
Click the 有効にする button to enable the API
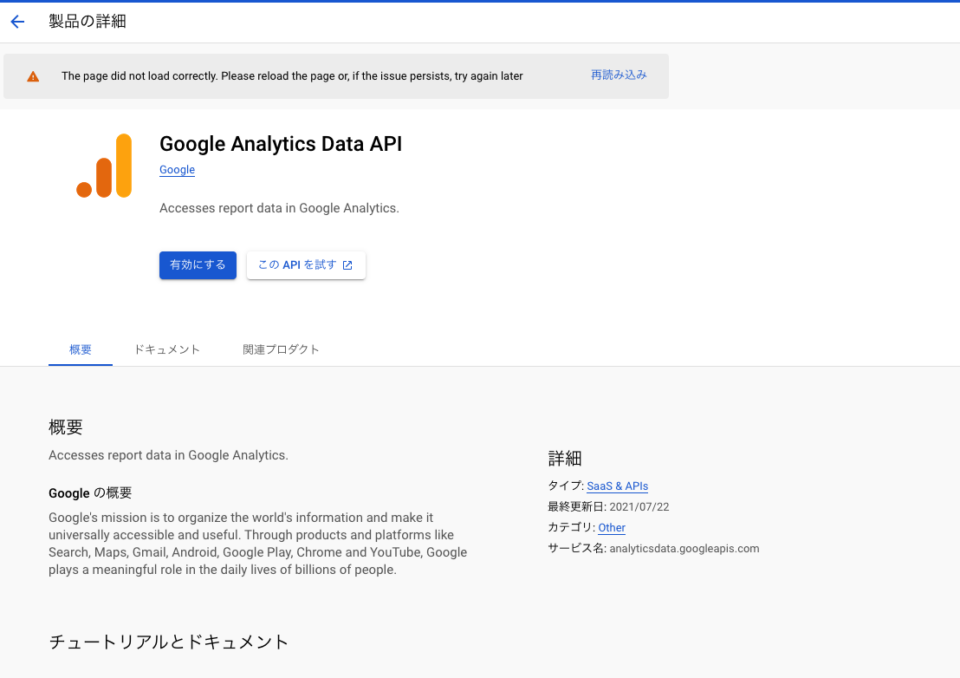pos(197,265)
